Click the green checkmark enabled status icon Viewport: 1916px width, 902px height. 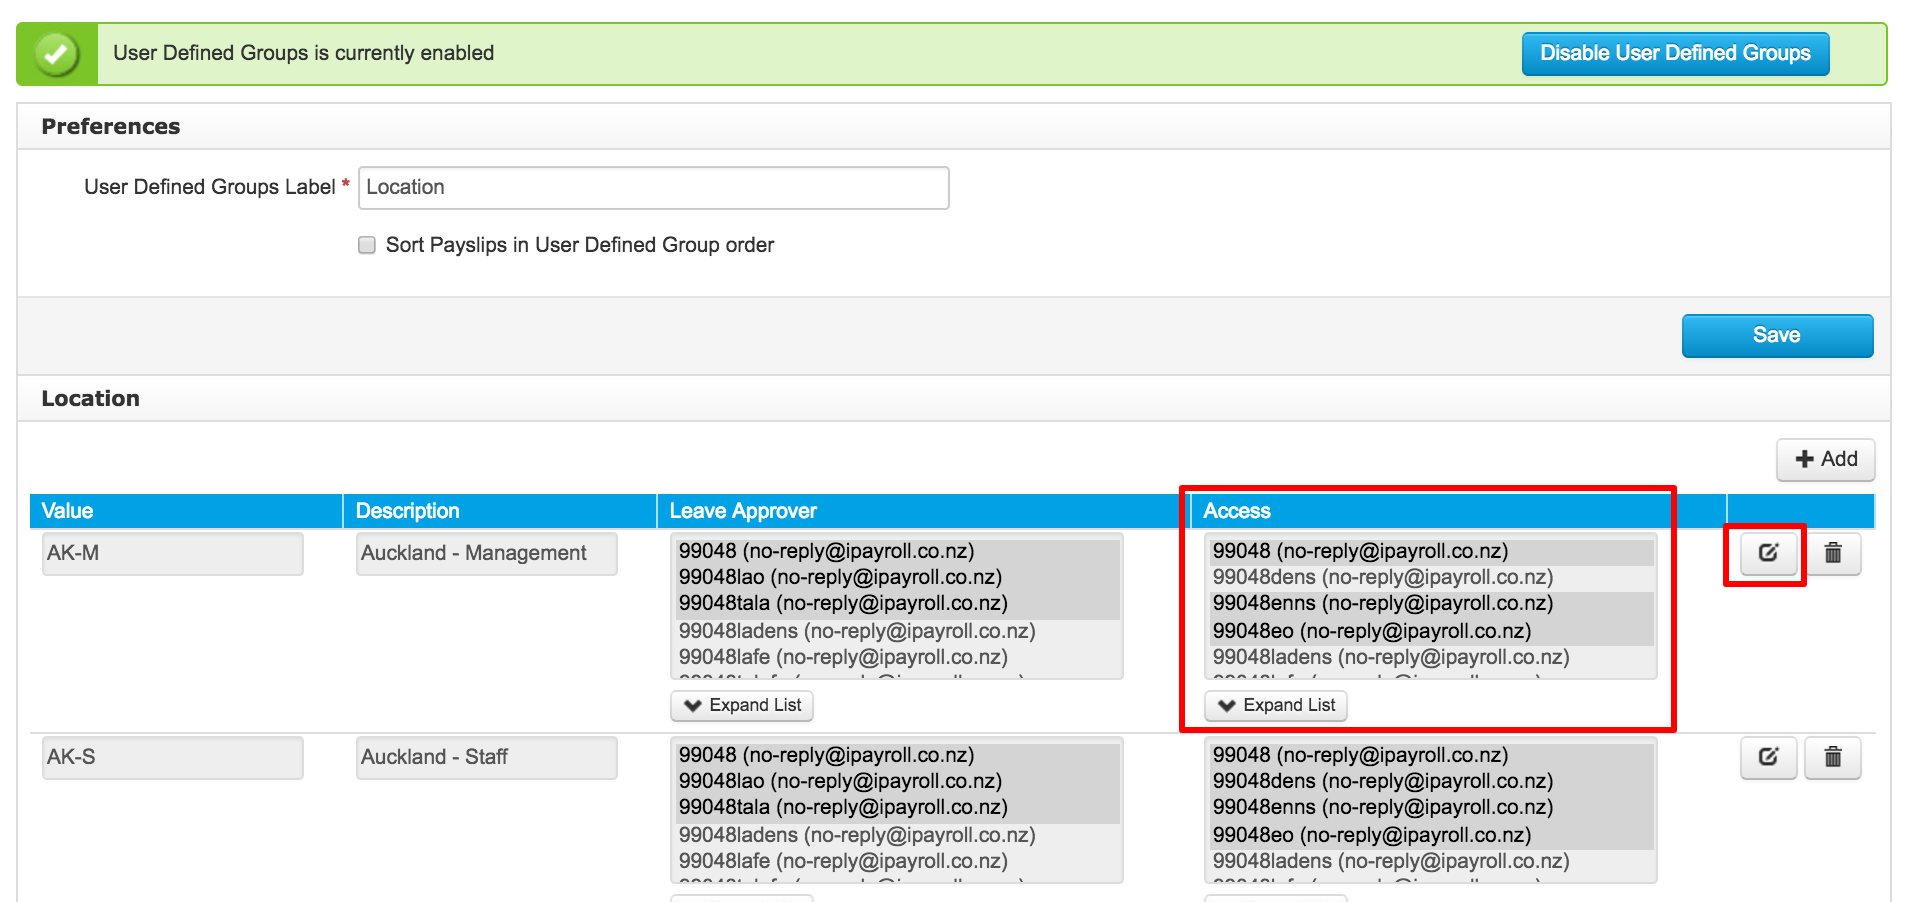click(x=57, y=54)
